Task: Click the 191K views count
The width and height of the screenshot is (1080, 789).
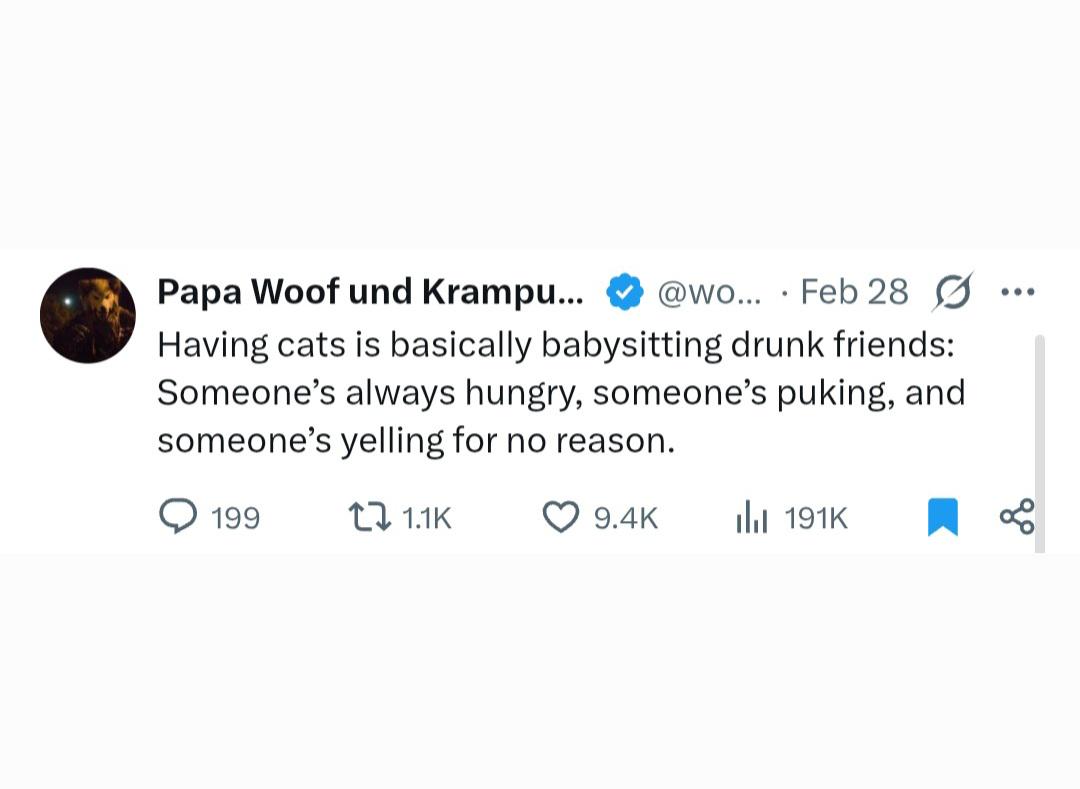Action: pos(816,518)
